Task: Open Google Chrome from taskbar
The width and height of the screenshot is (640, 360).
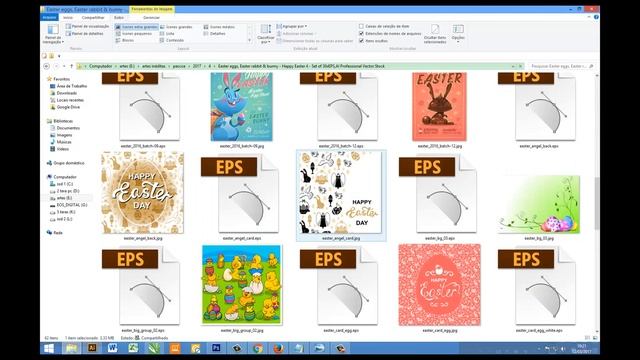Action: coord(258,348)
